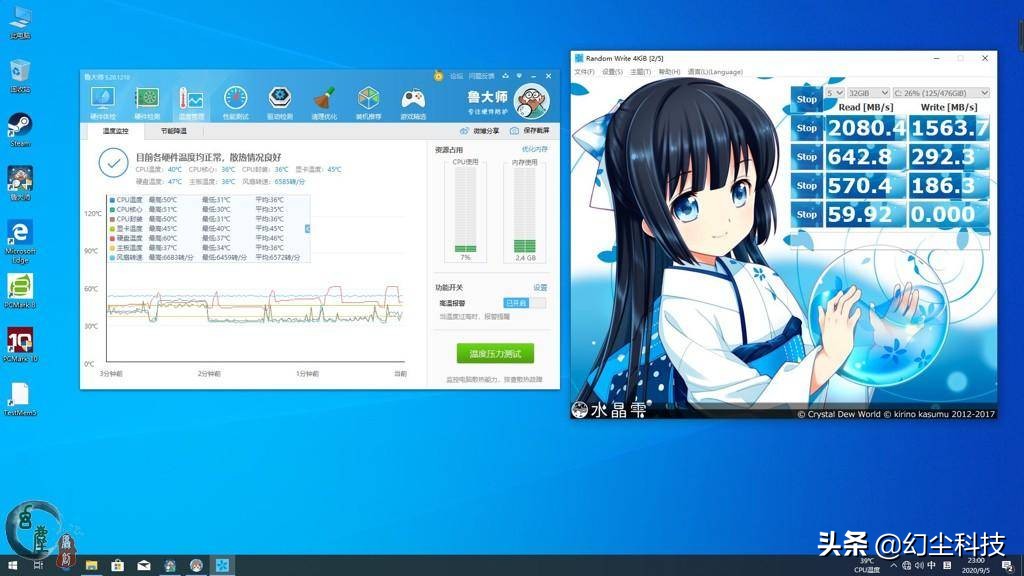This screenshot has height=576, width=1024.
Task: Open the test count dropdown showing 5
Action: 835,93
